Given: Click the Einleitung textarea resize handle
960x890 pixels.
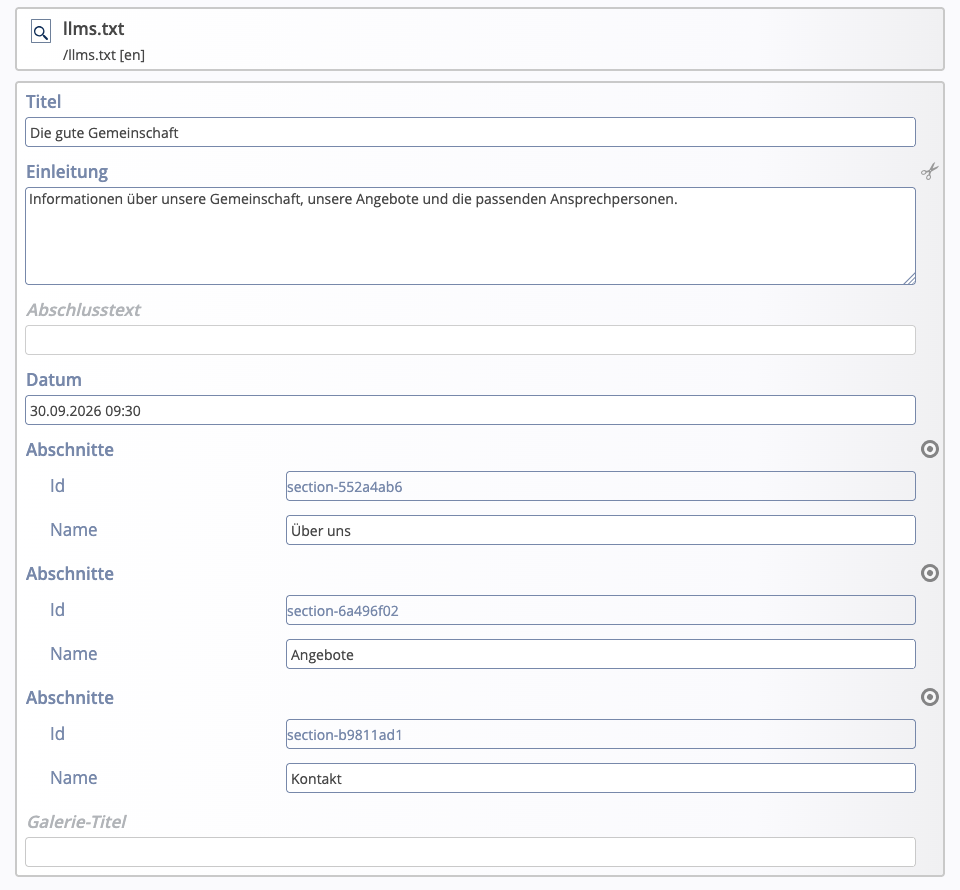Looking at the screenshot, I should (x=910, y=279).
